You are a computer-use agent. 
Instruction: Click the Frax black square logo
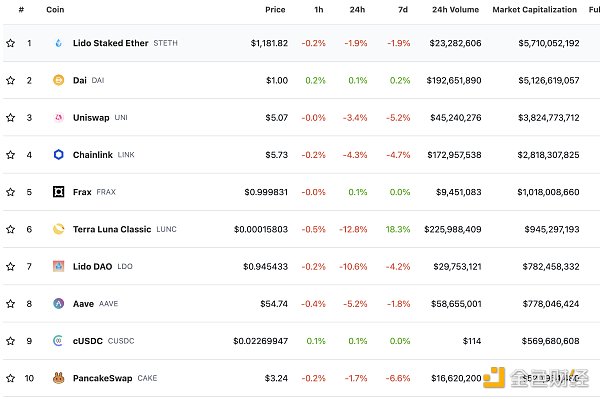(59, 192)
